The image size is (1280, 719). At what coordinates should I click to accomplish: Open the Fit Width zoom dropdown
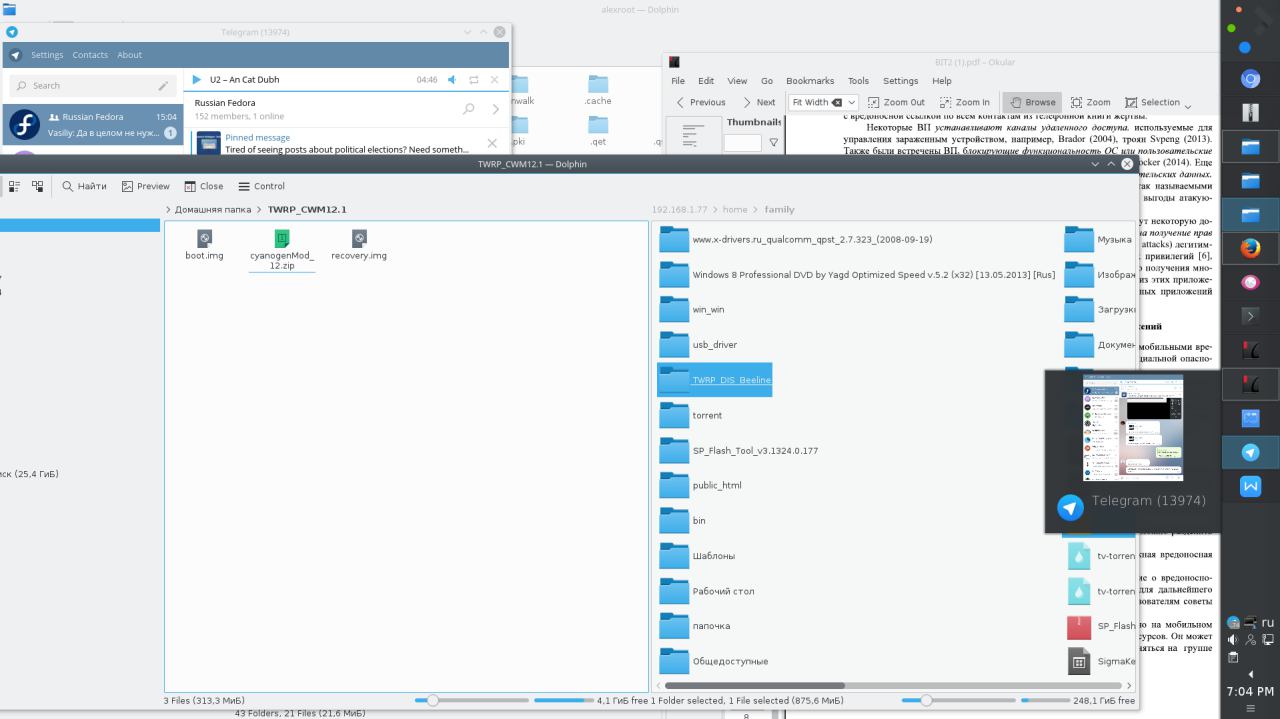(x=852, y=102)
